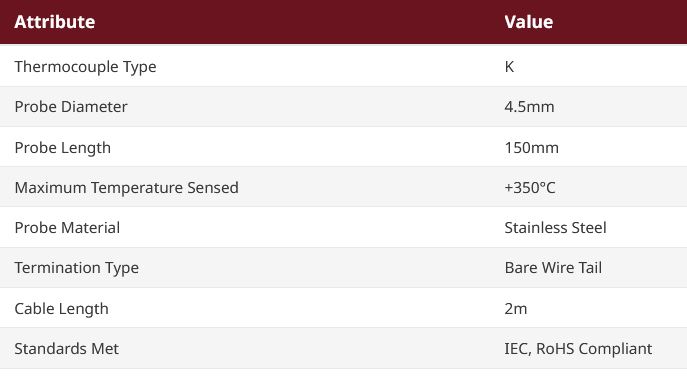Click the dark red table header bar
Image resolution: width=687 pixels, height=380 pixels.
pyautogui.click(x=344, y=22)
